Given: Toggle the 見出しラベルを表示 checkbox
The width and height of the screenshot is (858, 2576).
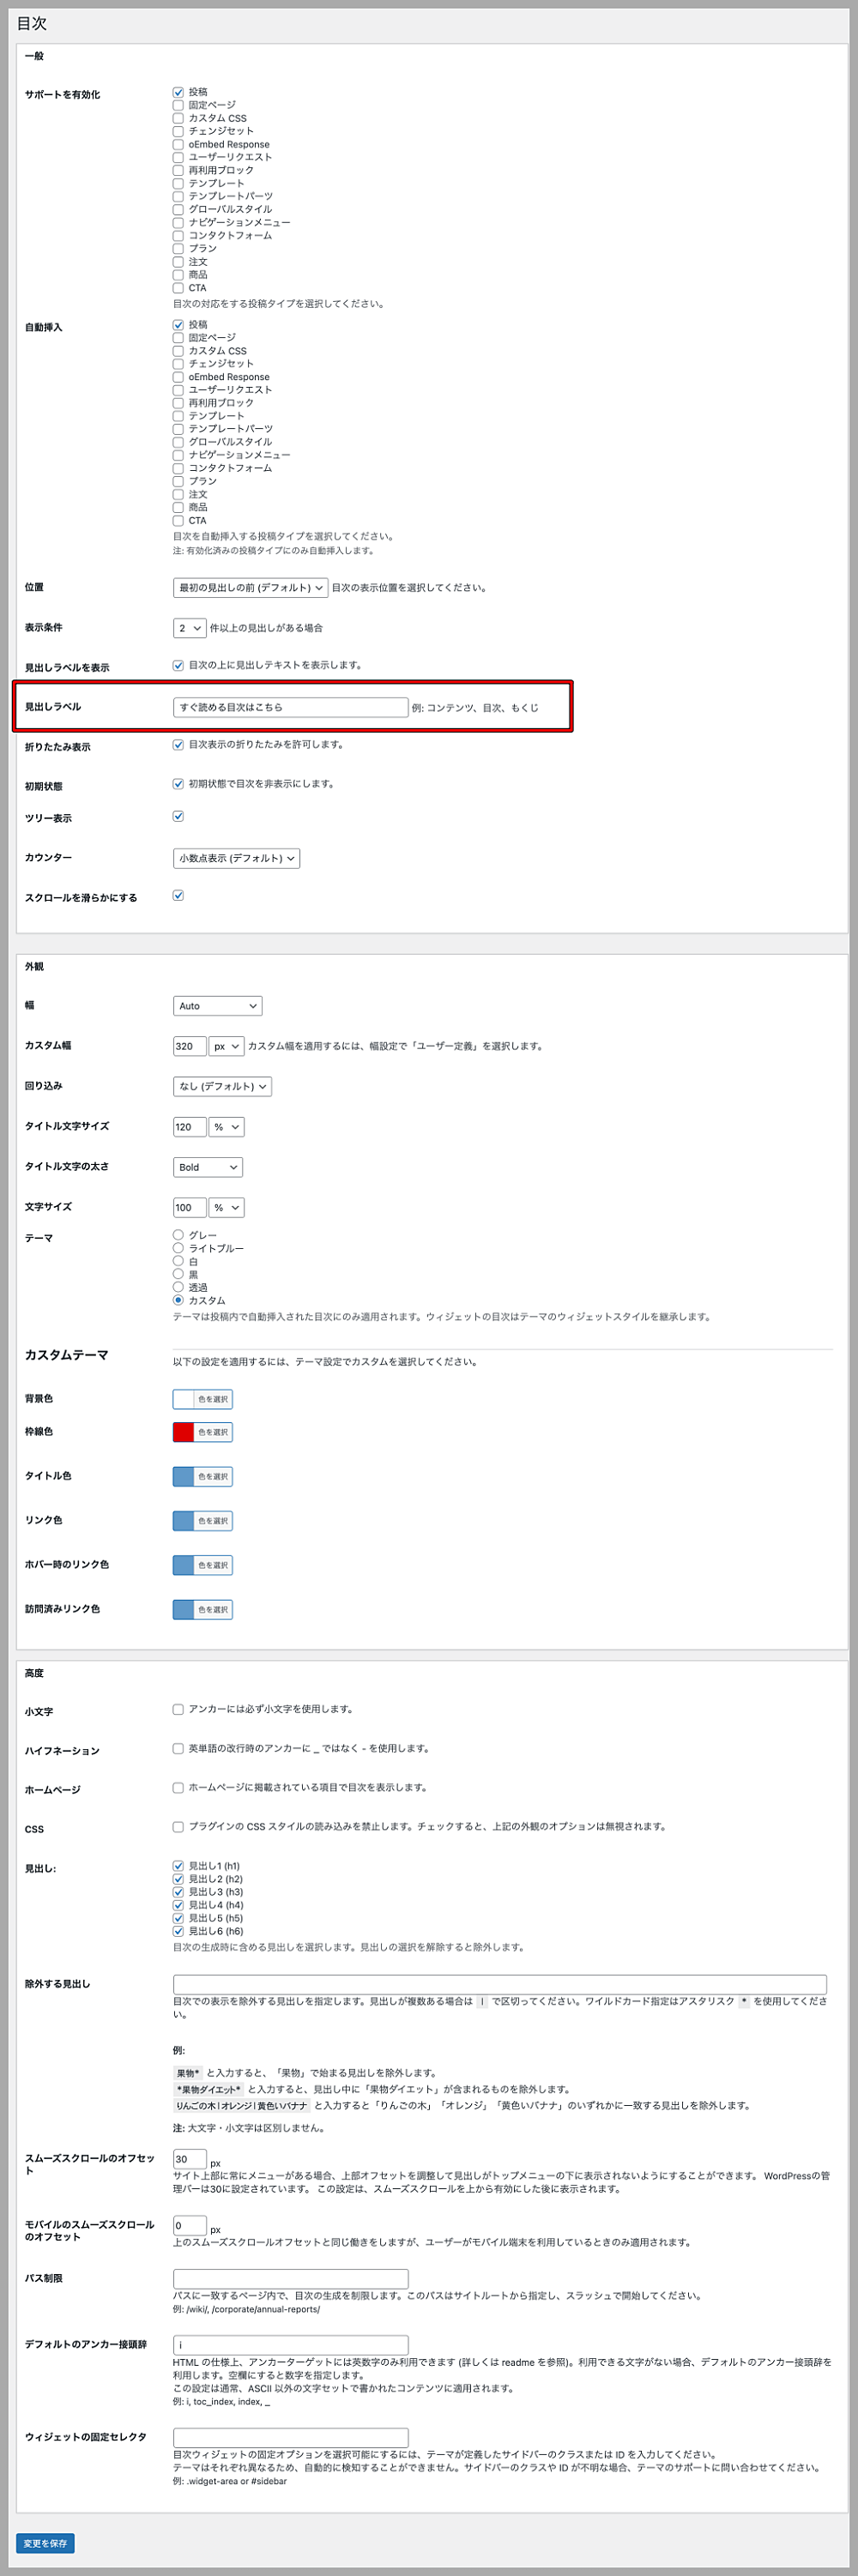Looking at the screenshot, I should (178, 665).
